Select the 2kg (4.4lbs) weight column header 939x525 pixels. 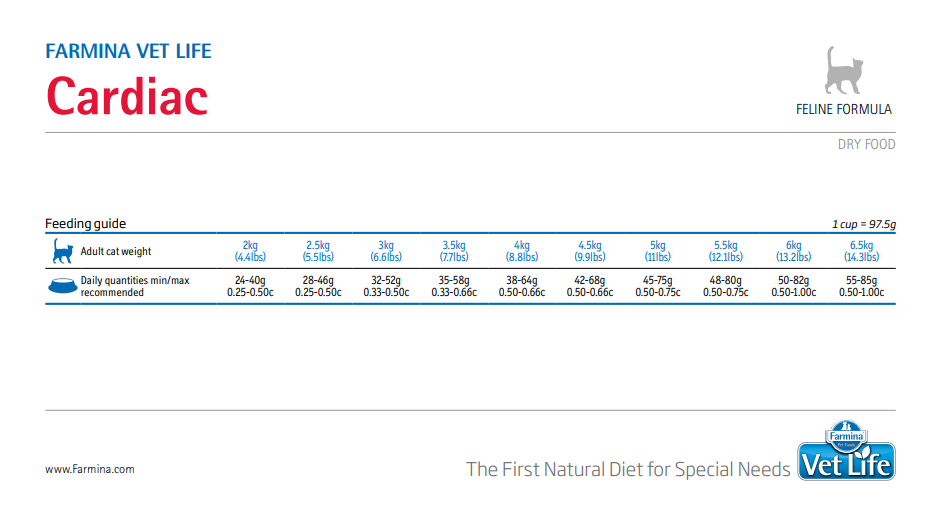(x=250, y=251)
